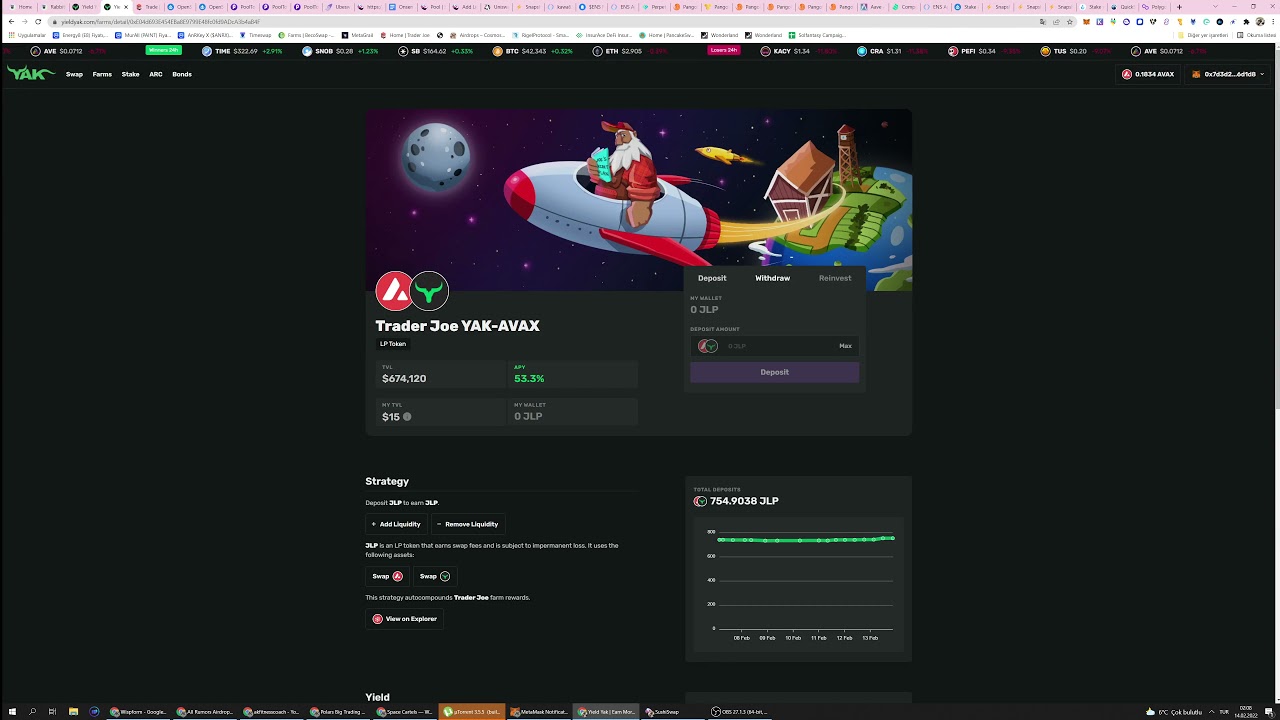Click the red AVAX token logo above title
1280x720 pixels.
394,291
